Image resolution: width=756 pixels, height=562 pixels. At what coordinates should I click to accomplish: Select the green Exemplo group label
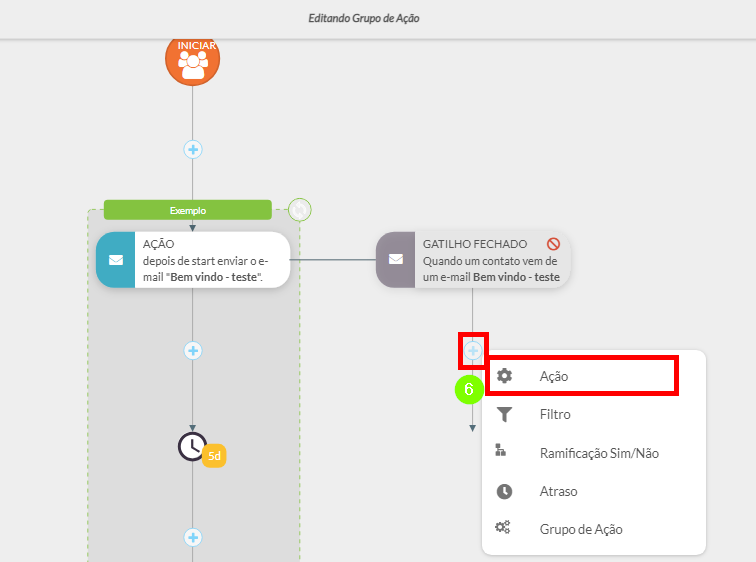tap(188, 210)
